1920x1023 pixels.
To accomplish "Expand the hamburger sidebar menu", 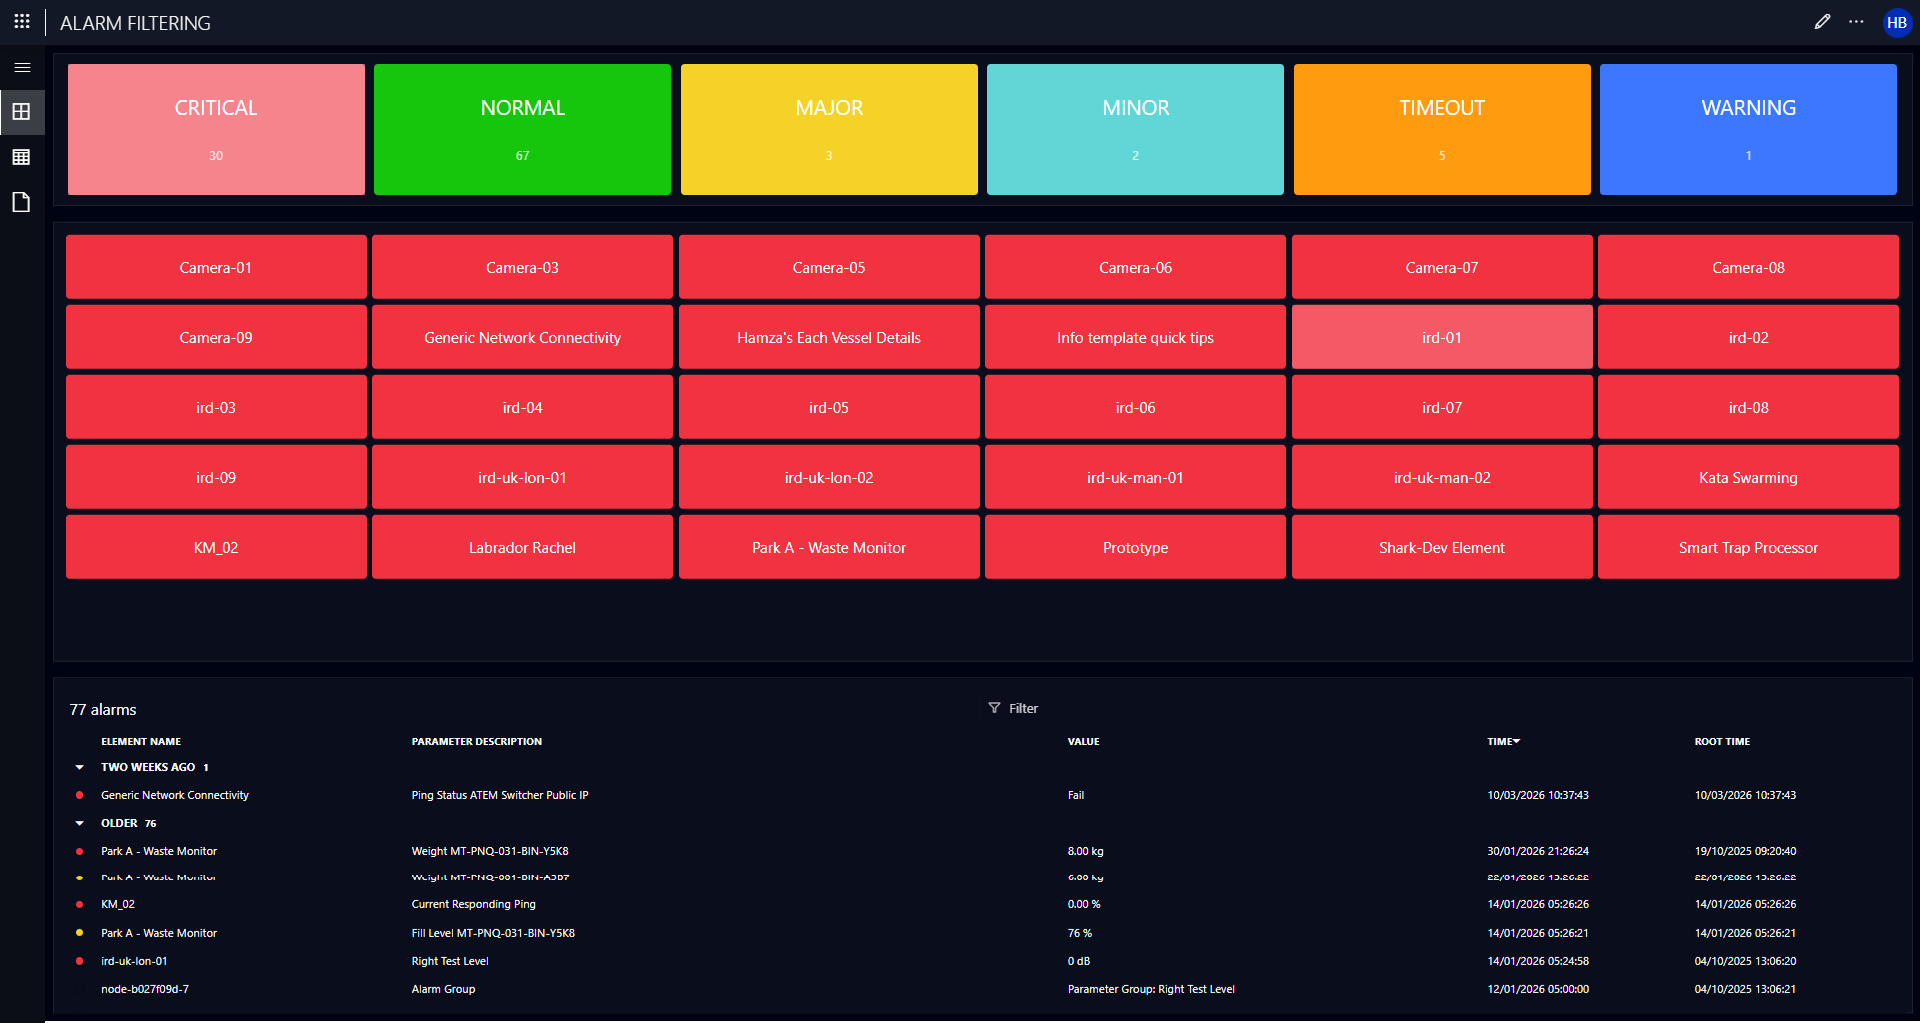I will coord(22,67).
